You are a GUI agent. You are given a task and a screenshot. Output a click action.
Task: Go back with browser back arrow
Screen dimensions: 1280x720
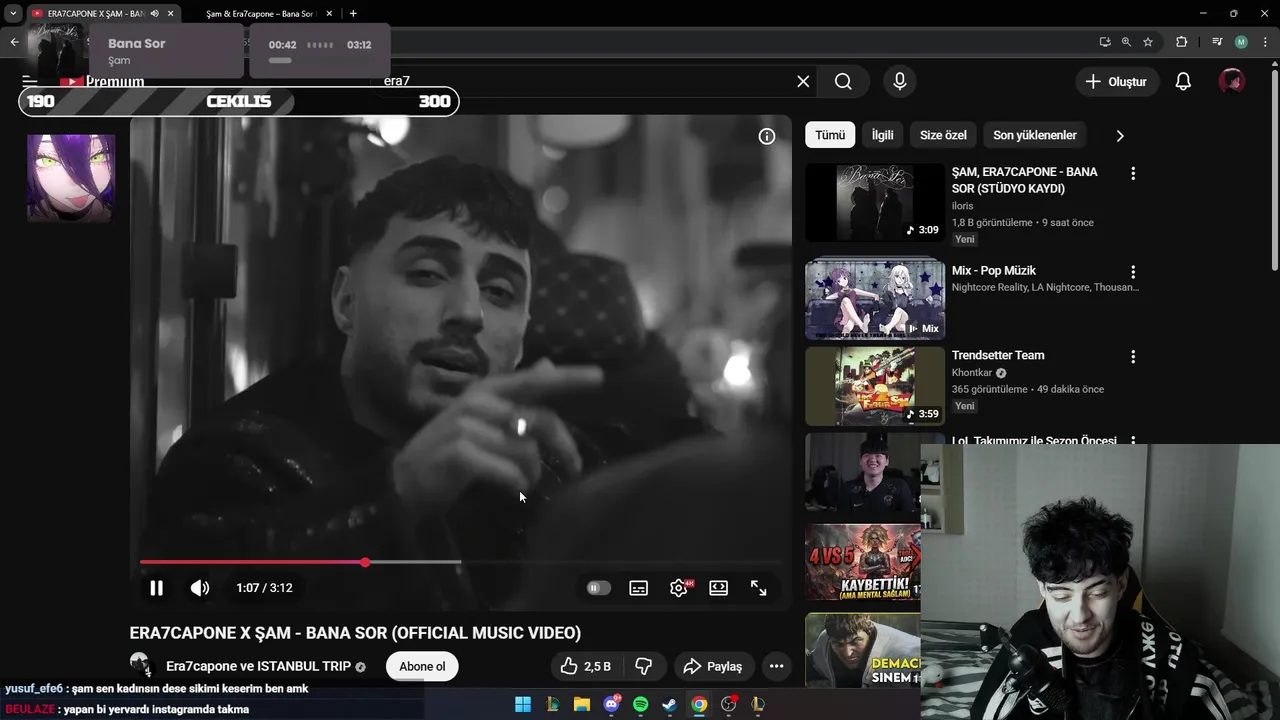tap(14, 42)
